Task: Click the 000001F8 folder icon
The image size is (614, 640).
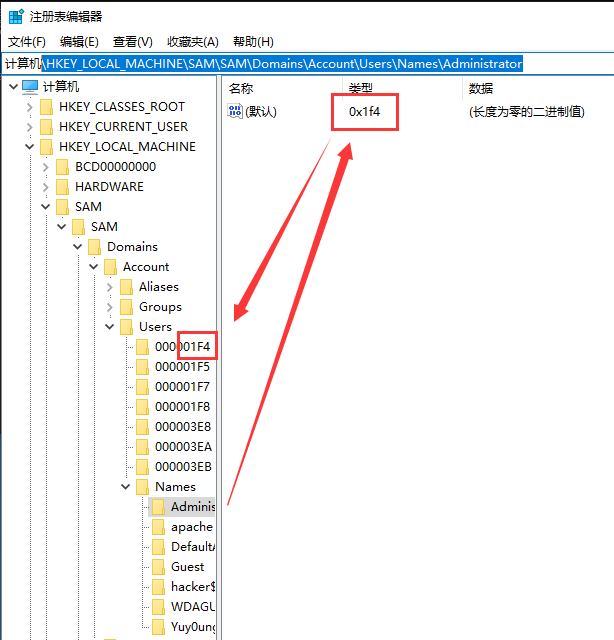Action: [142, 407]
